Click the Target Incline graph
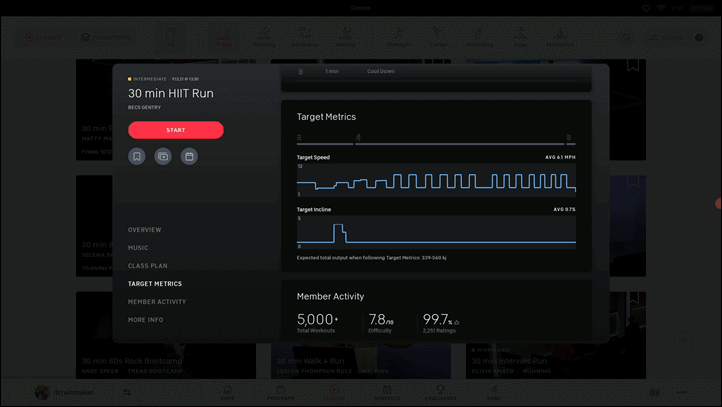The height and width of the screenshot is (407, 722). tap(436, 233)
